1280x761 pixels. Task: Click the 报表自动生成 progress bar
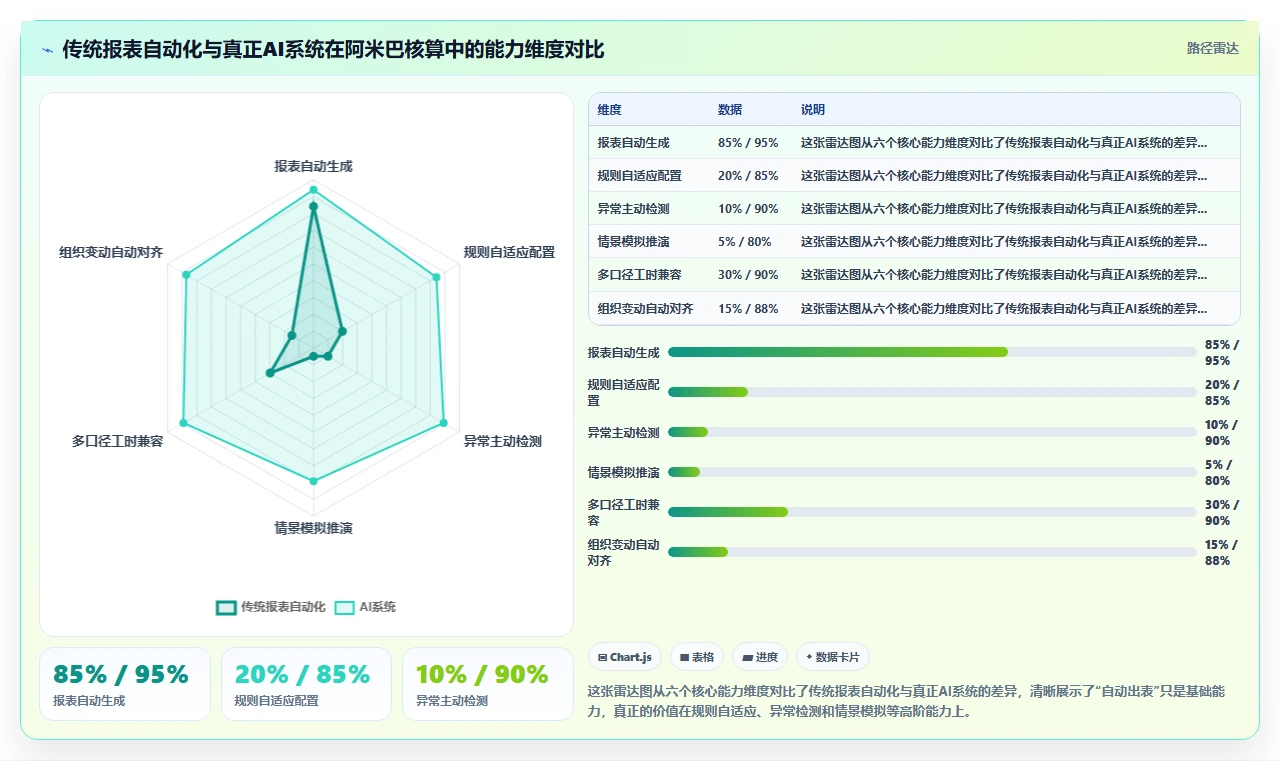click(x=932, y=352)
